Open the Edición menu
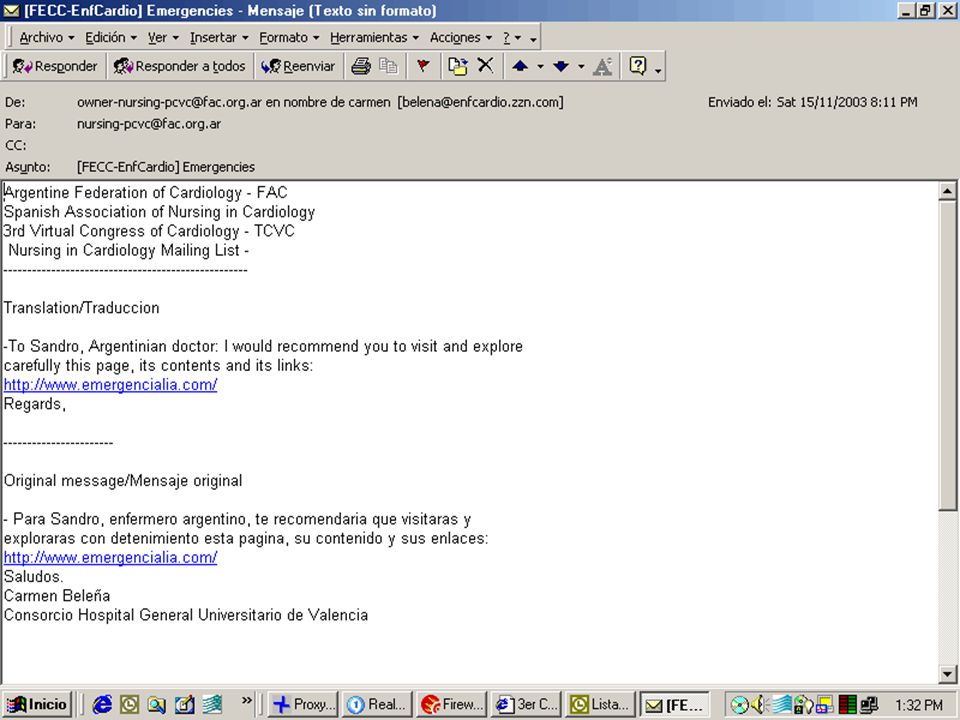This screenshot has height=720, width=960. [x=111, y=37]
